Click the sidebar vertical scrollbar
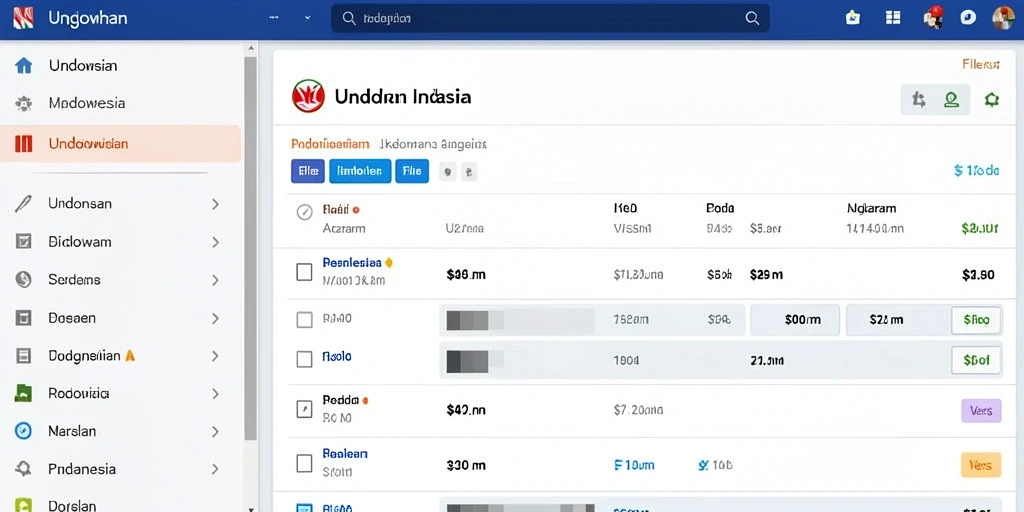This screenshot has width=1024, height=512. click(x=251, y=248)
